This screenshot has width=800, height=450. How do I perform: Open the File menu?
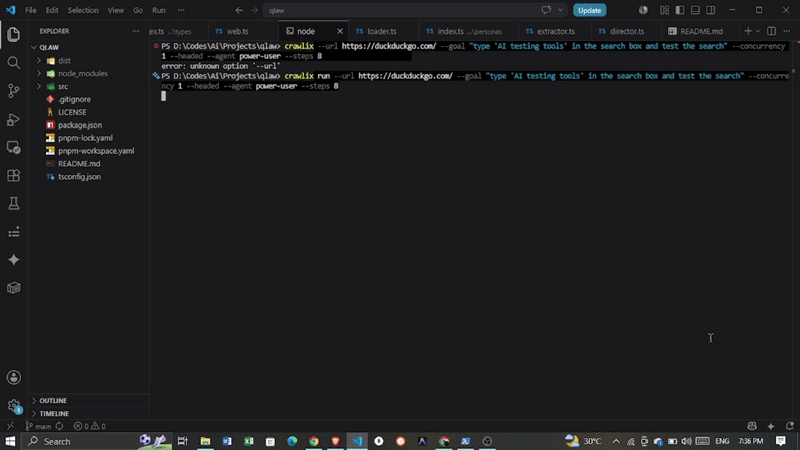pos(31,10)
